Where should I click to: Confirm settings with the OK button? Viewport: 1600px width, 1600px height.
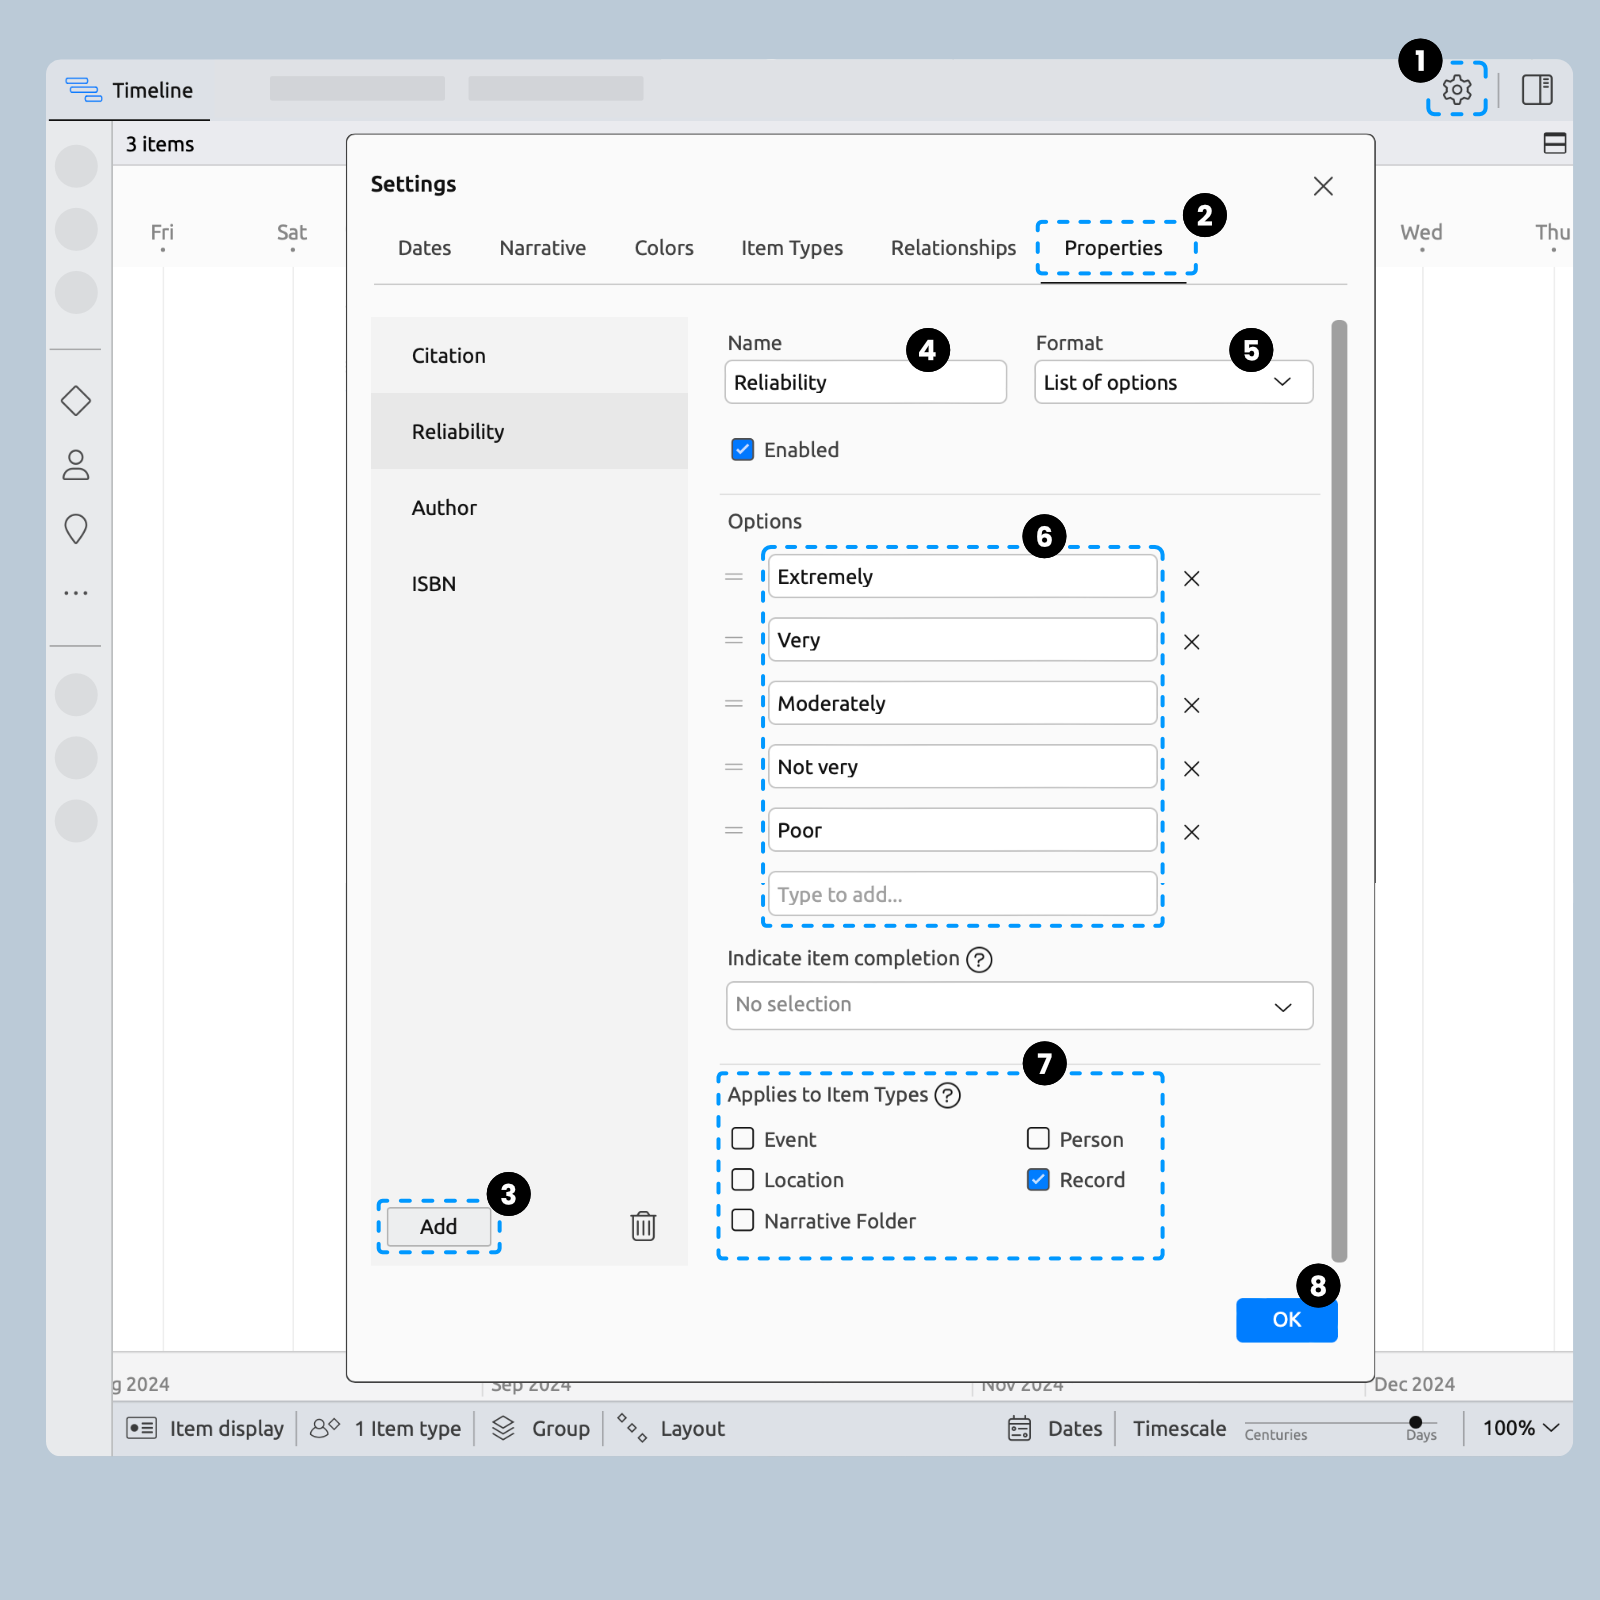pyautogui.click(x=1287, y=1320)
